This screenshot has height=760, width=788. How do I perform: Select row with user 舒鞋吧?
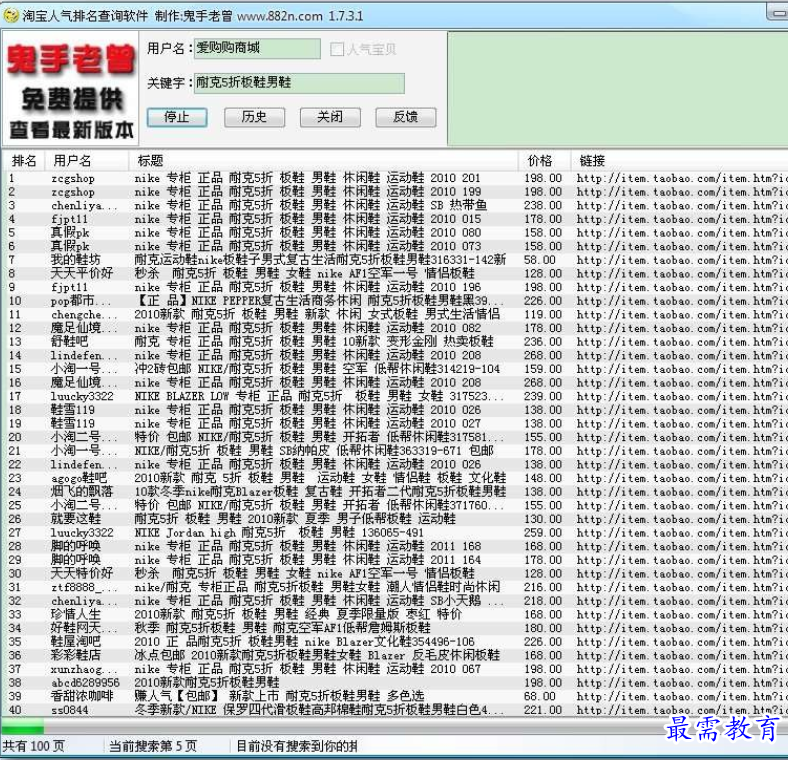[394, 342]
